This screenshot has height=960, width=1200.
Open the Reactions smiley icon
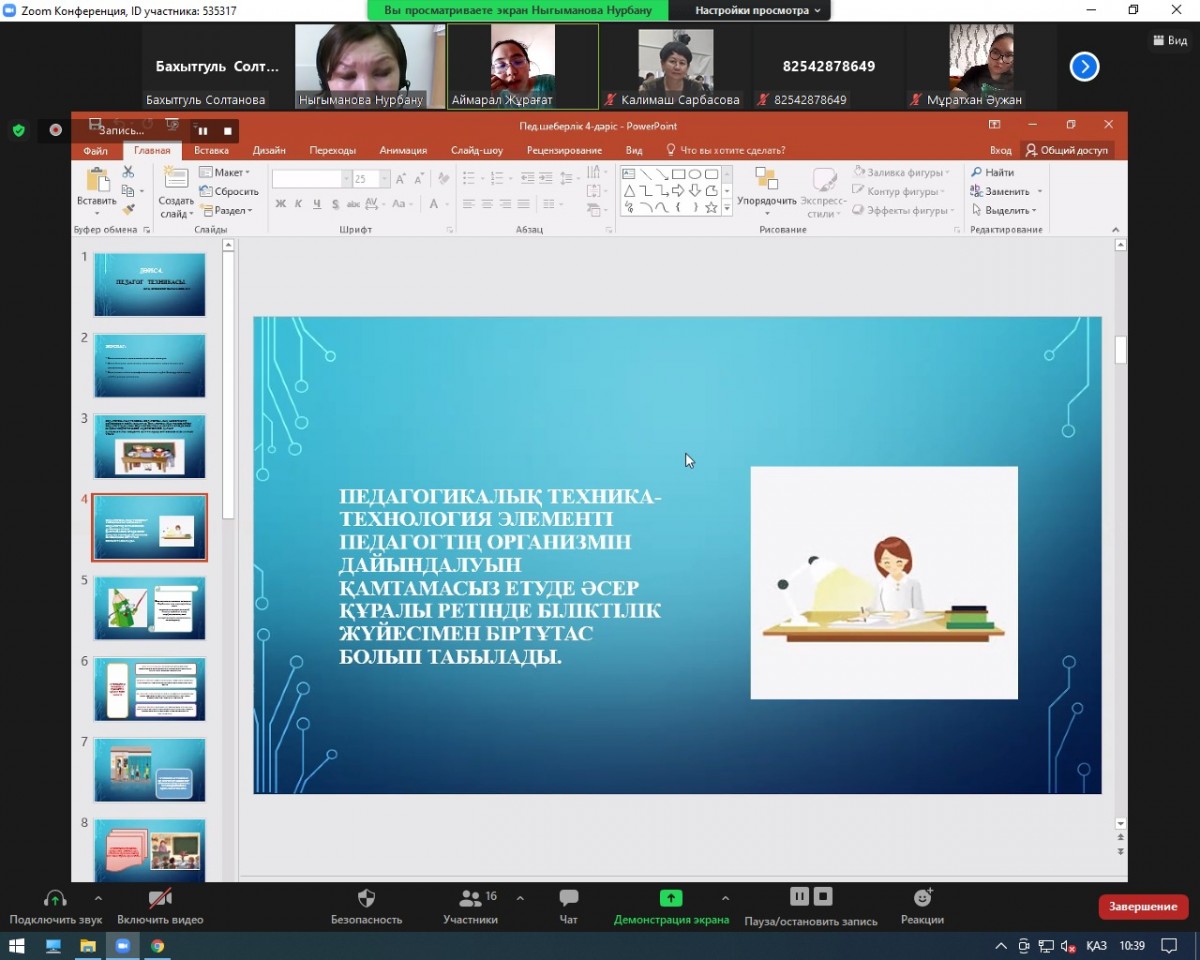pos(922,898)
